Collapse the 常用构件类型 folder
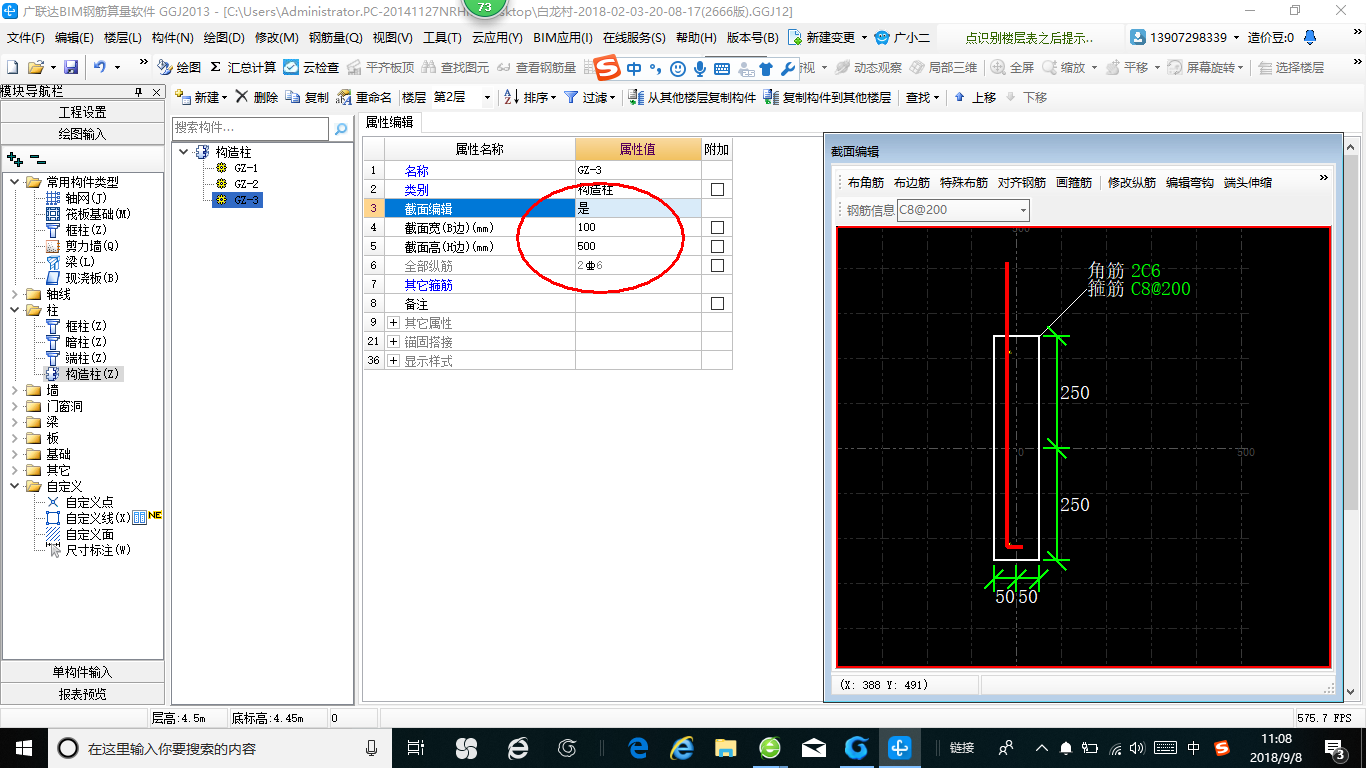This screenshot has width=1366, height=768. click(14, 182)
